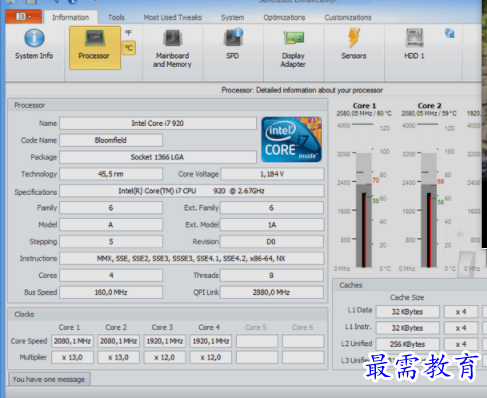Switch to the Customizations tab
The image size is (487, 398).
348,17
